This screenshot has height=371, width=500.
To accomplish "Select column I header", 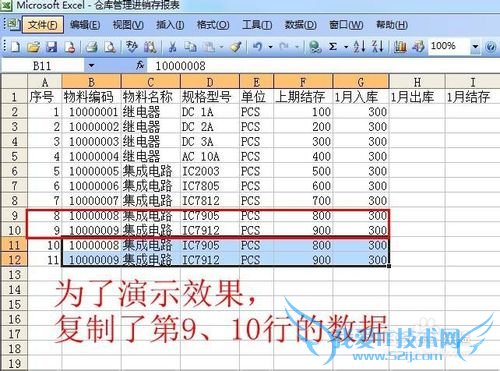I will (473, 82).
